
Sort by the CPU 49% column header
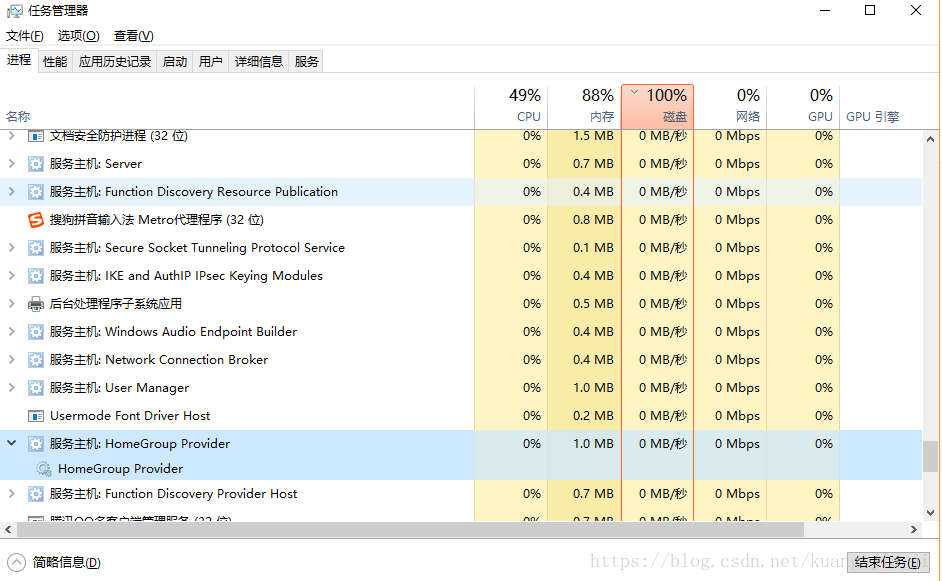(x=511, y=107)
